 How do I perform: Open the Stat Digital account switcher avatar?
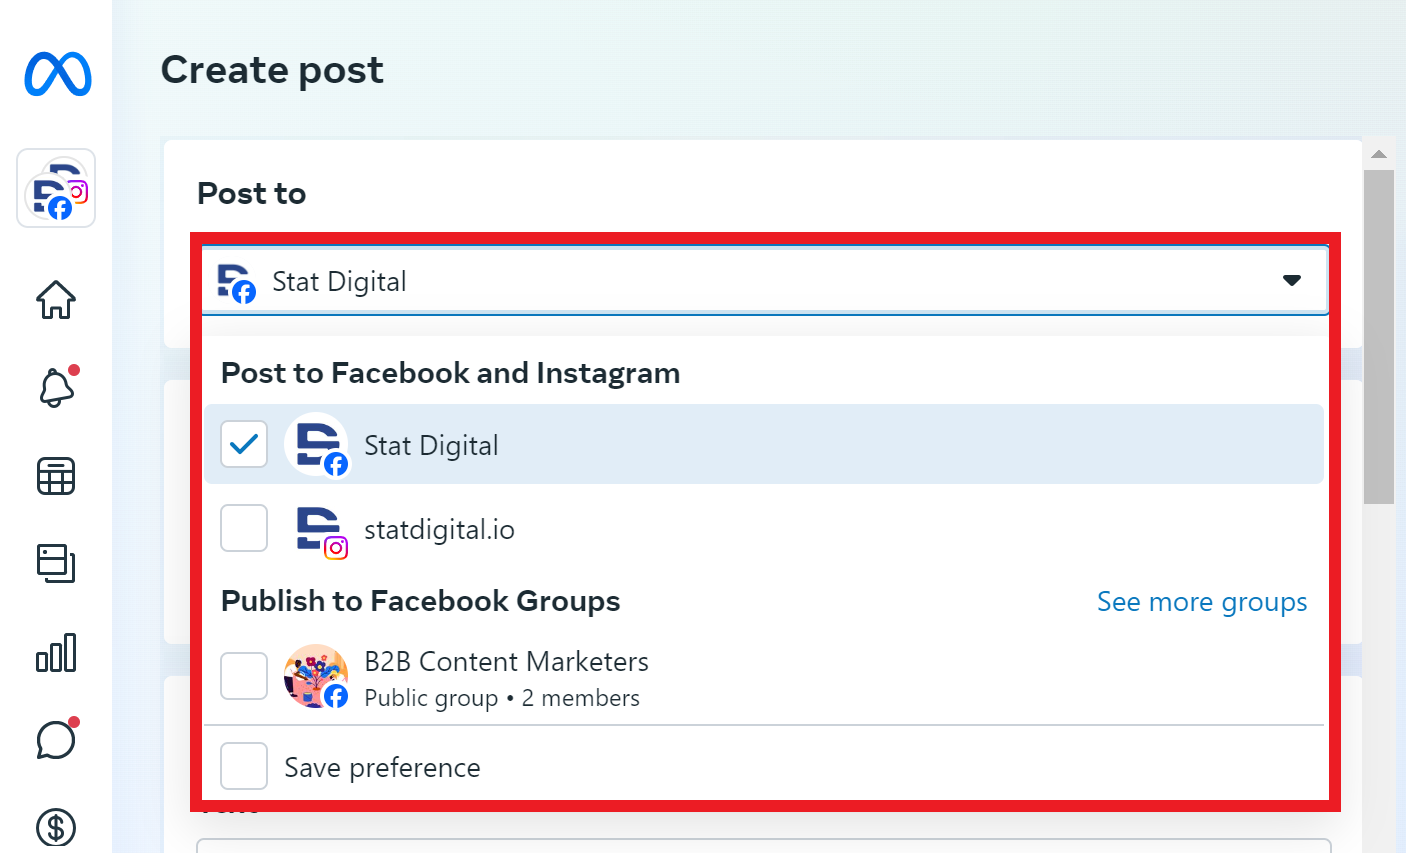56,188
